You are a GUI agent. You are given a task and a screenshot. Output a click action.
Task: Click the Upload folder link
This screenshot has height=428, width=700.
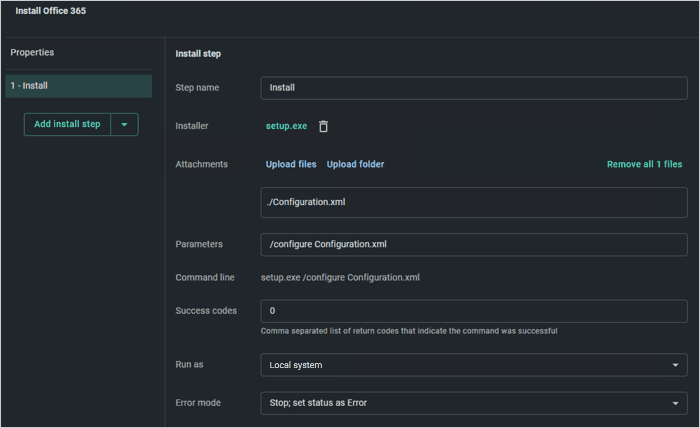355,164
